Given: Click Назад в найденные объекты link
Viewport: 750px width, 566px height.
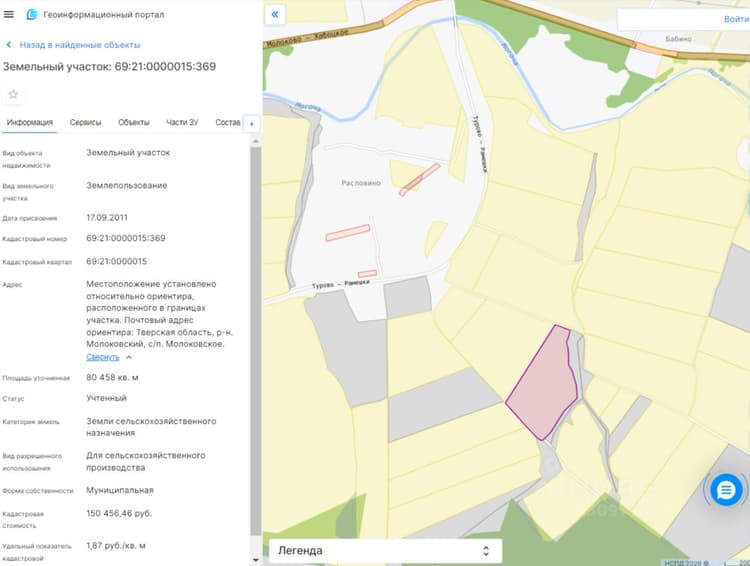Looking at the screenshot, I should click(80, 44).
